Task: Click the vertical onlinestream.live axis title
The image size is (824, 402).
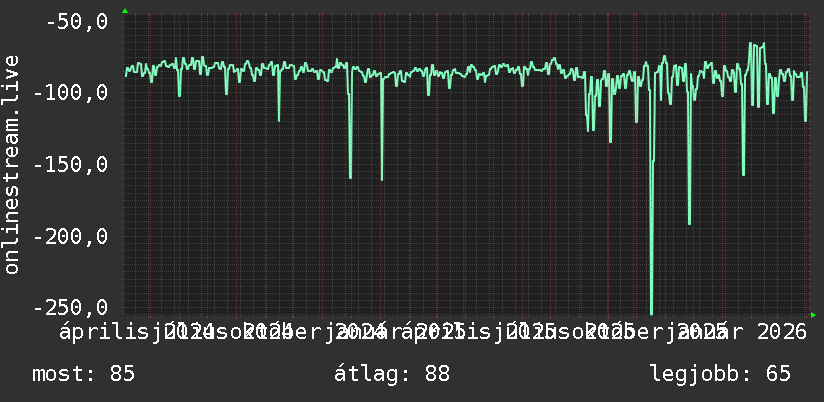Action: (11, 164)
